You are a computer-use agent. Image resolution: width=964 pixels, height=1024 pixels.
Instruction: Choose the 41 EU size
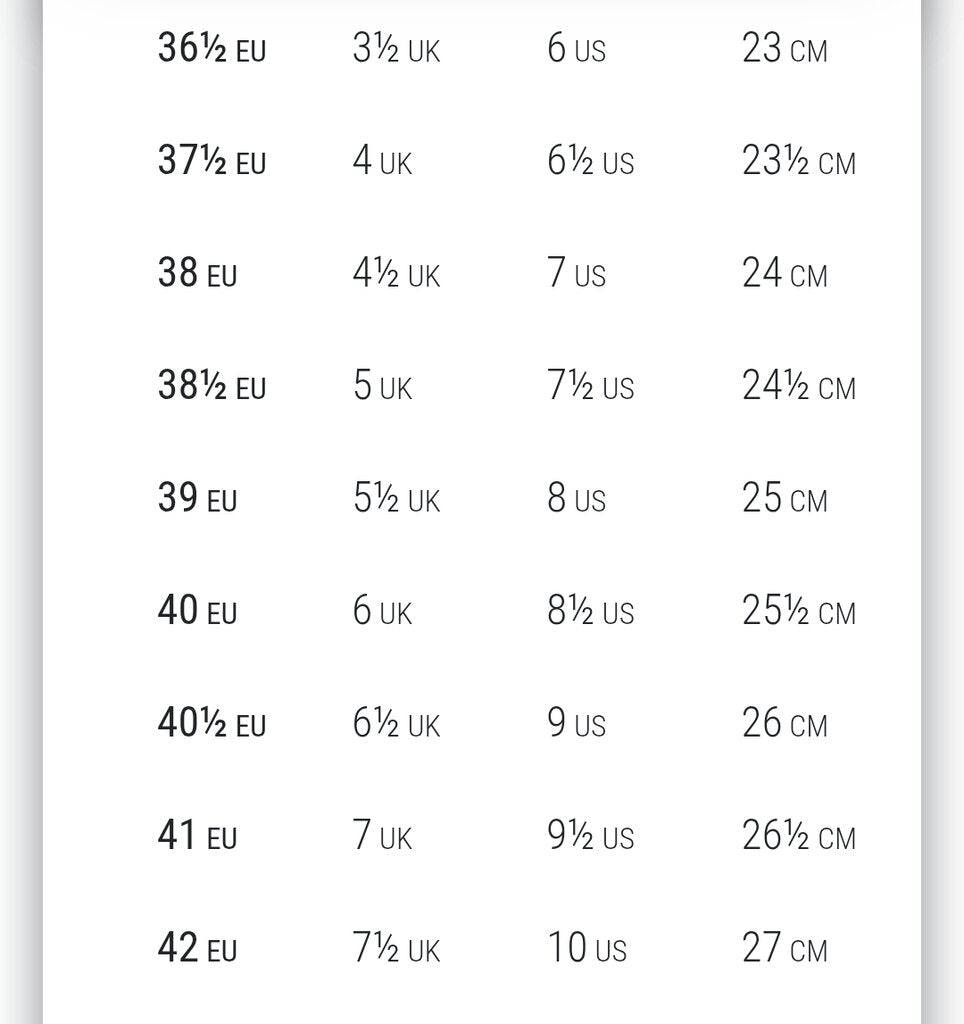pos(197,837)
